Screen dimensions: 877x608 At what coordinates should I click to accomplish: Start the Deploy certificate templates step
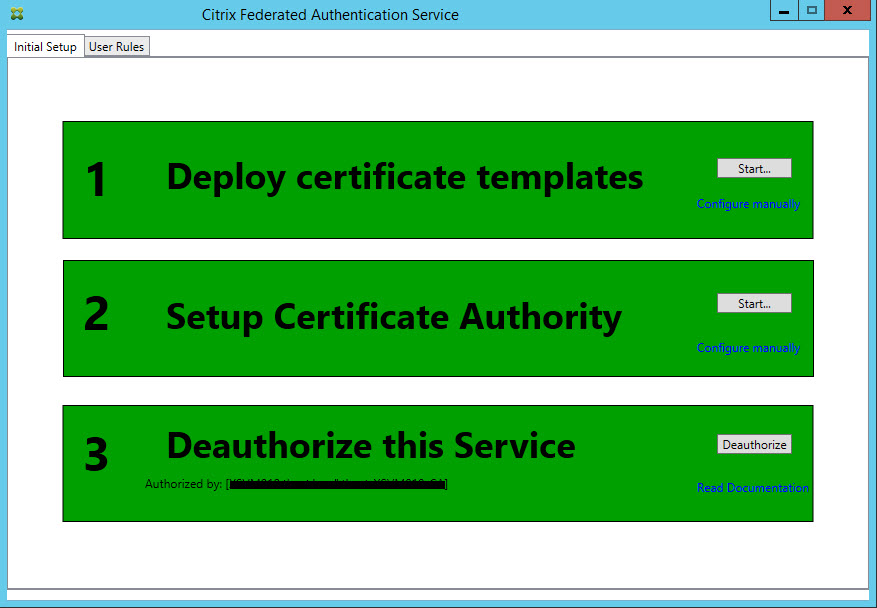pos(754,168)
